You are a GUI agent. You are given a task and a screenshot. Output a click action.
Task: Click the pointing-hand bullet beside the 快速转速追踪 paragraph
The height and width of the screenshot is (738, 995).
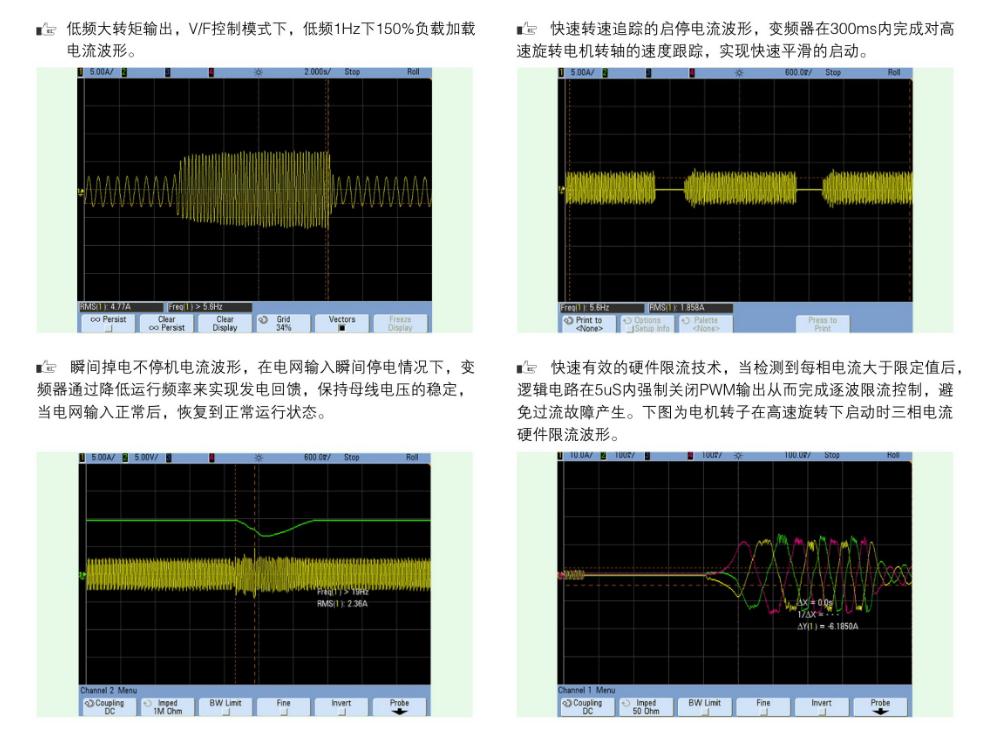point(524,31)
